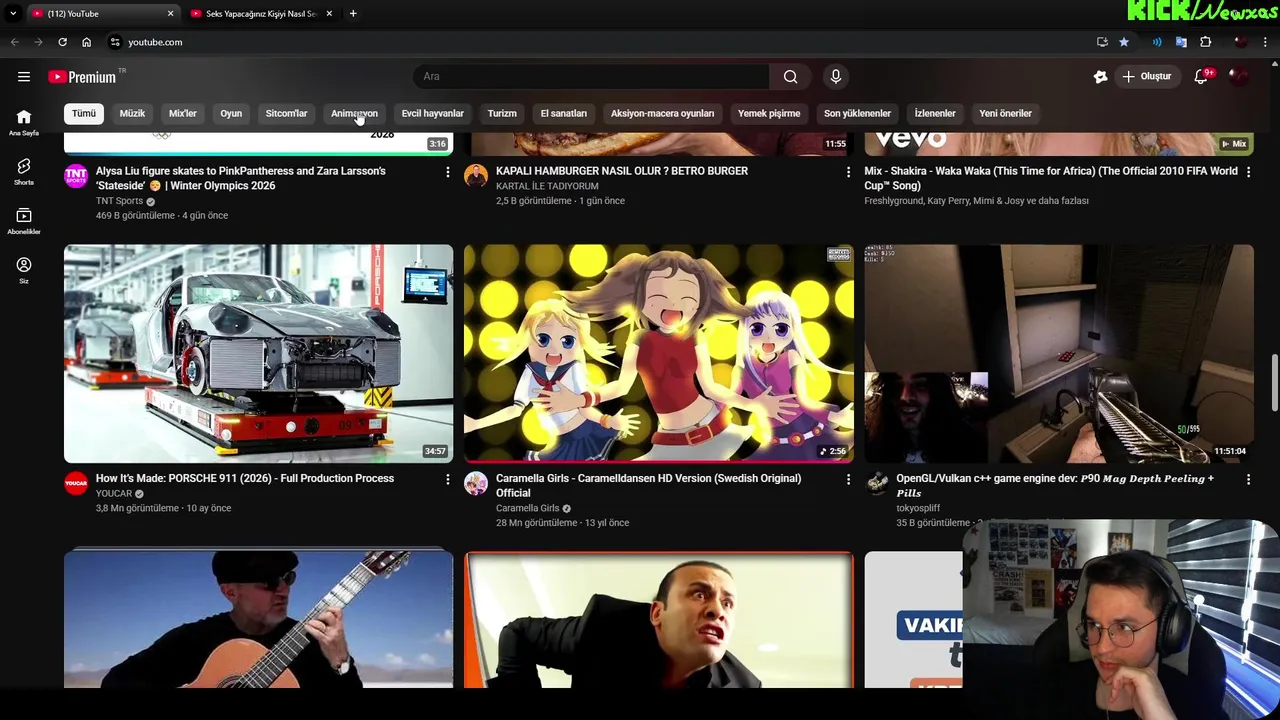Open the Google Translate extension
This screenshot has height=720, width=1280.
click(1181, 42)
